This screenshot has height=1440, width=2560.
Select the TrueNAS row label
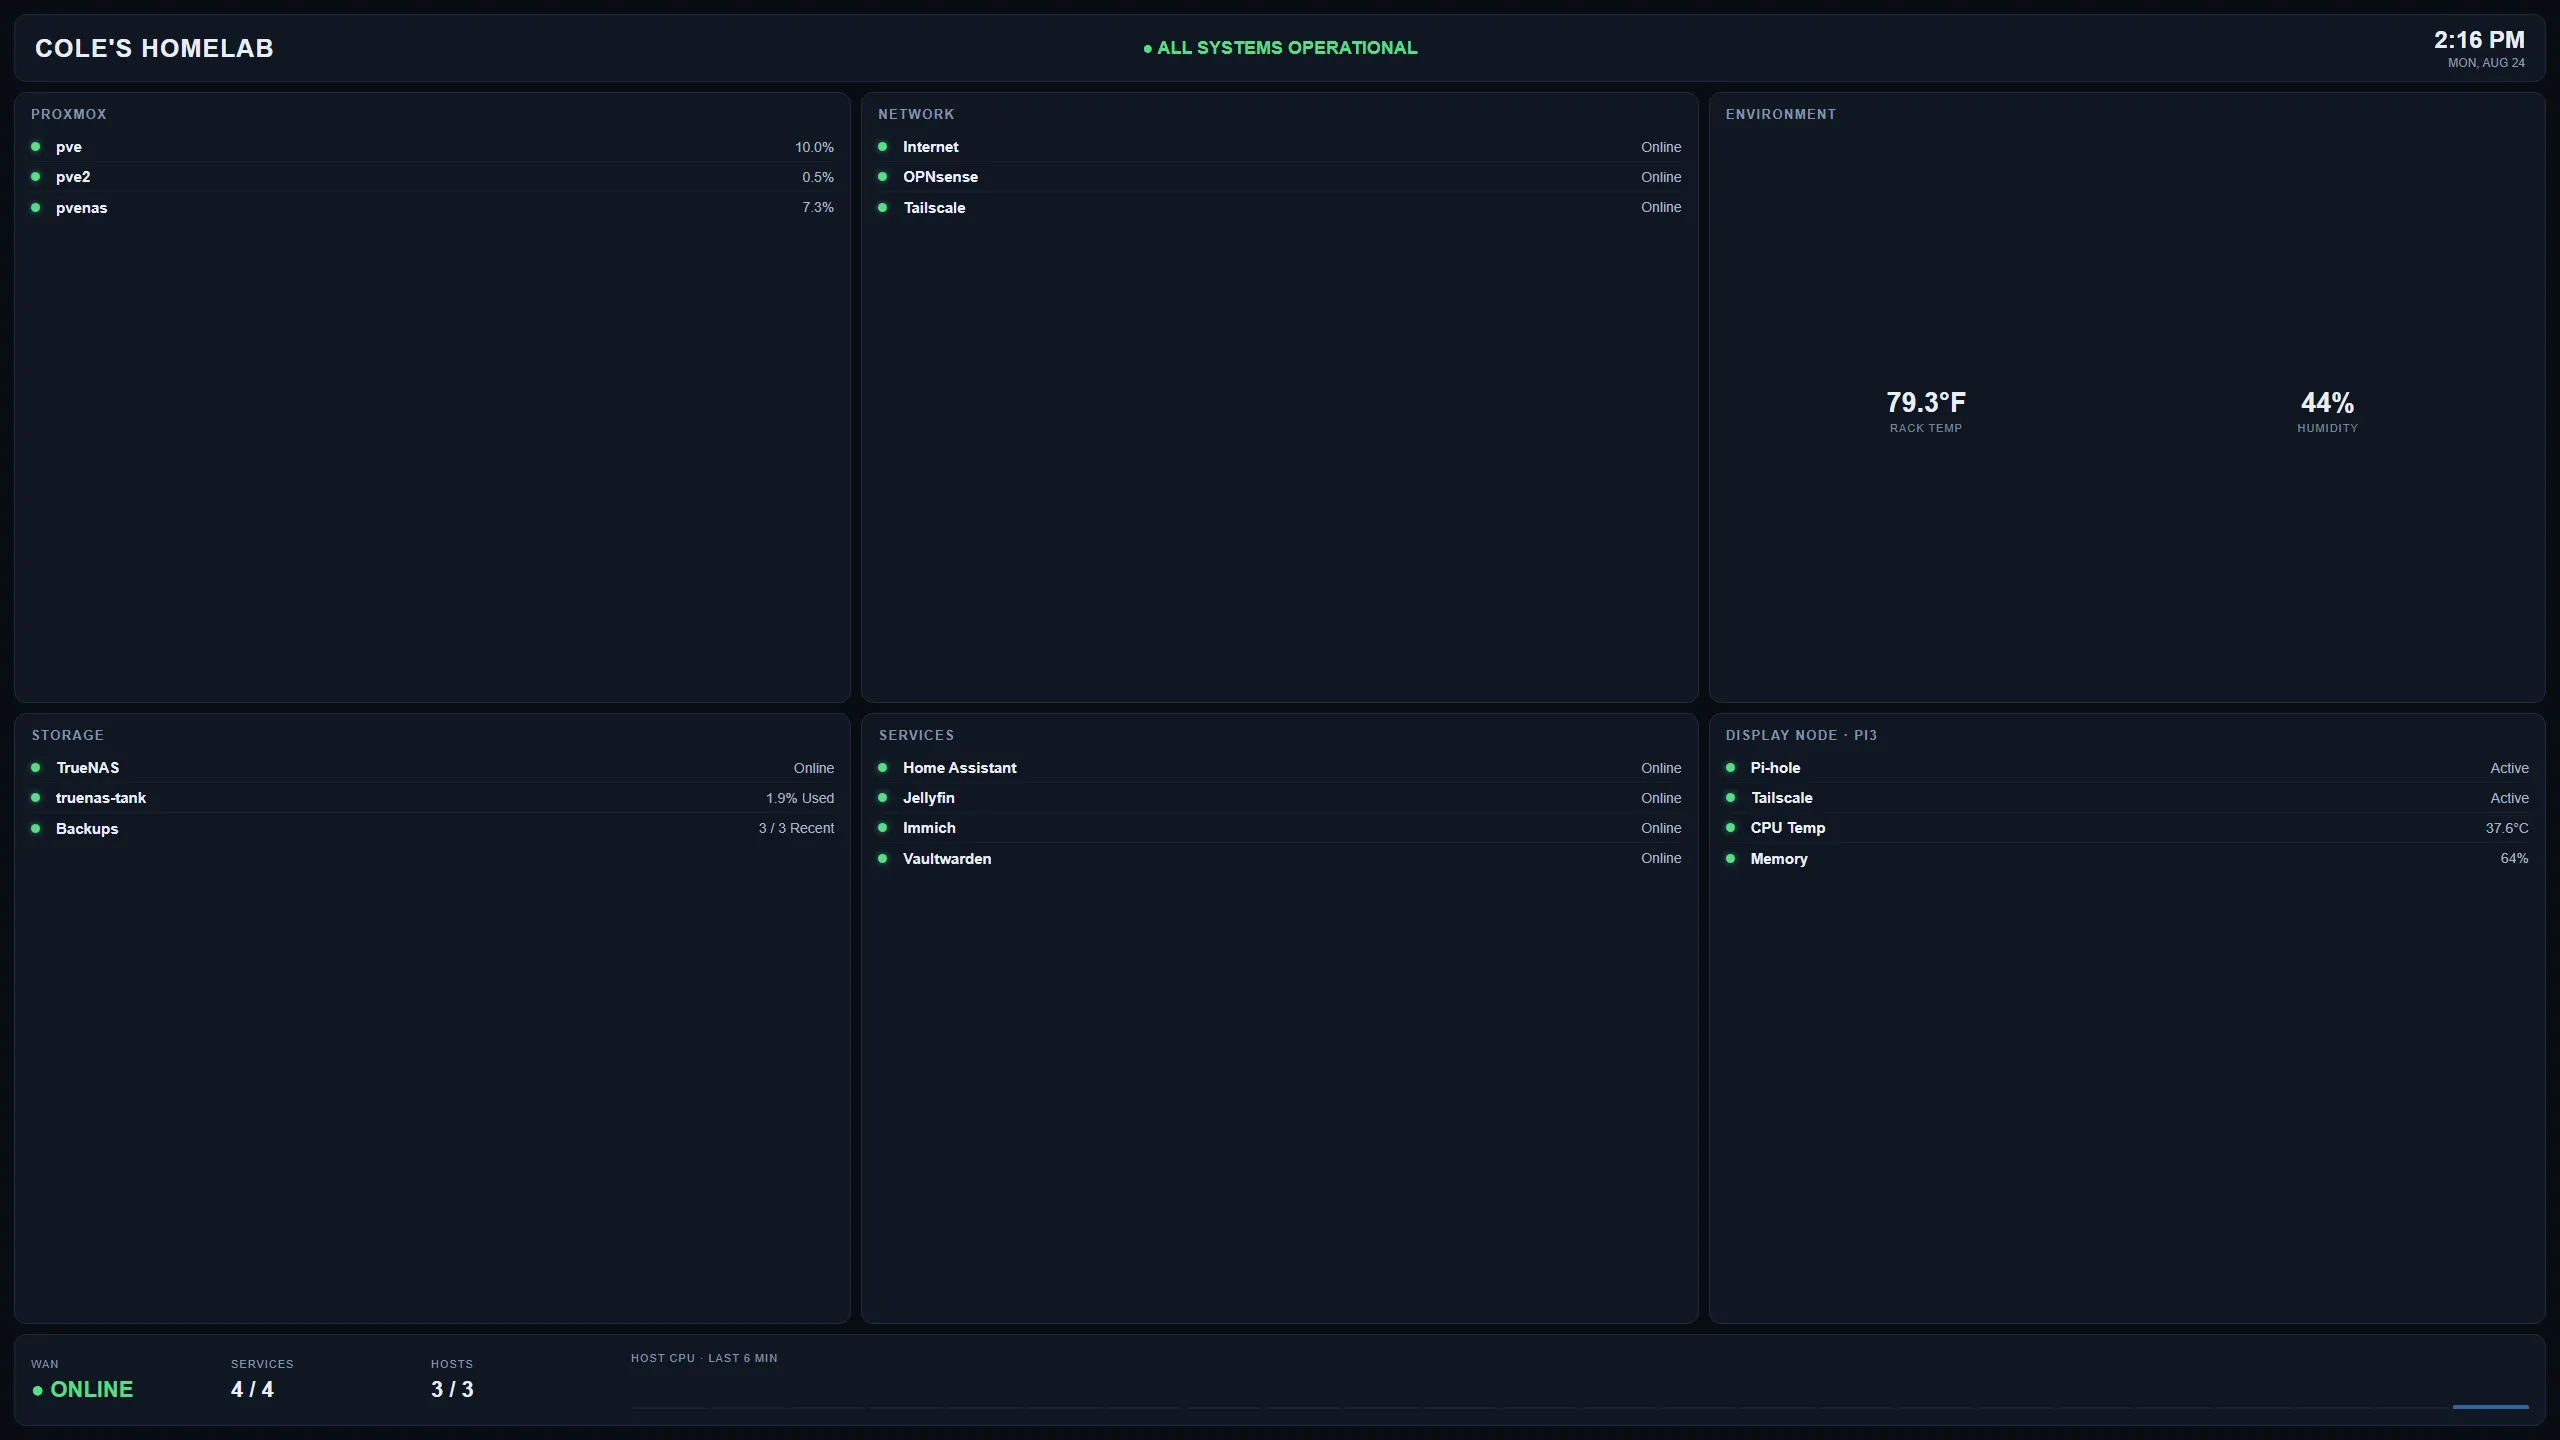click(x=88, y=768)
